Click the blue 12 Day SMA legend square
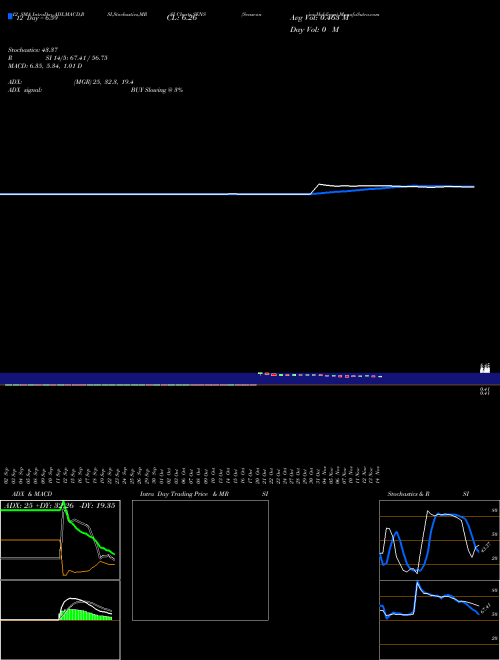500x660 pixels. click(10, 16)
